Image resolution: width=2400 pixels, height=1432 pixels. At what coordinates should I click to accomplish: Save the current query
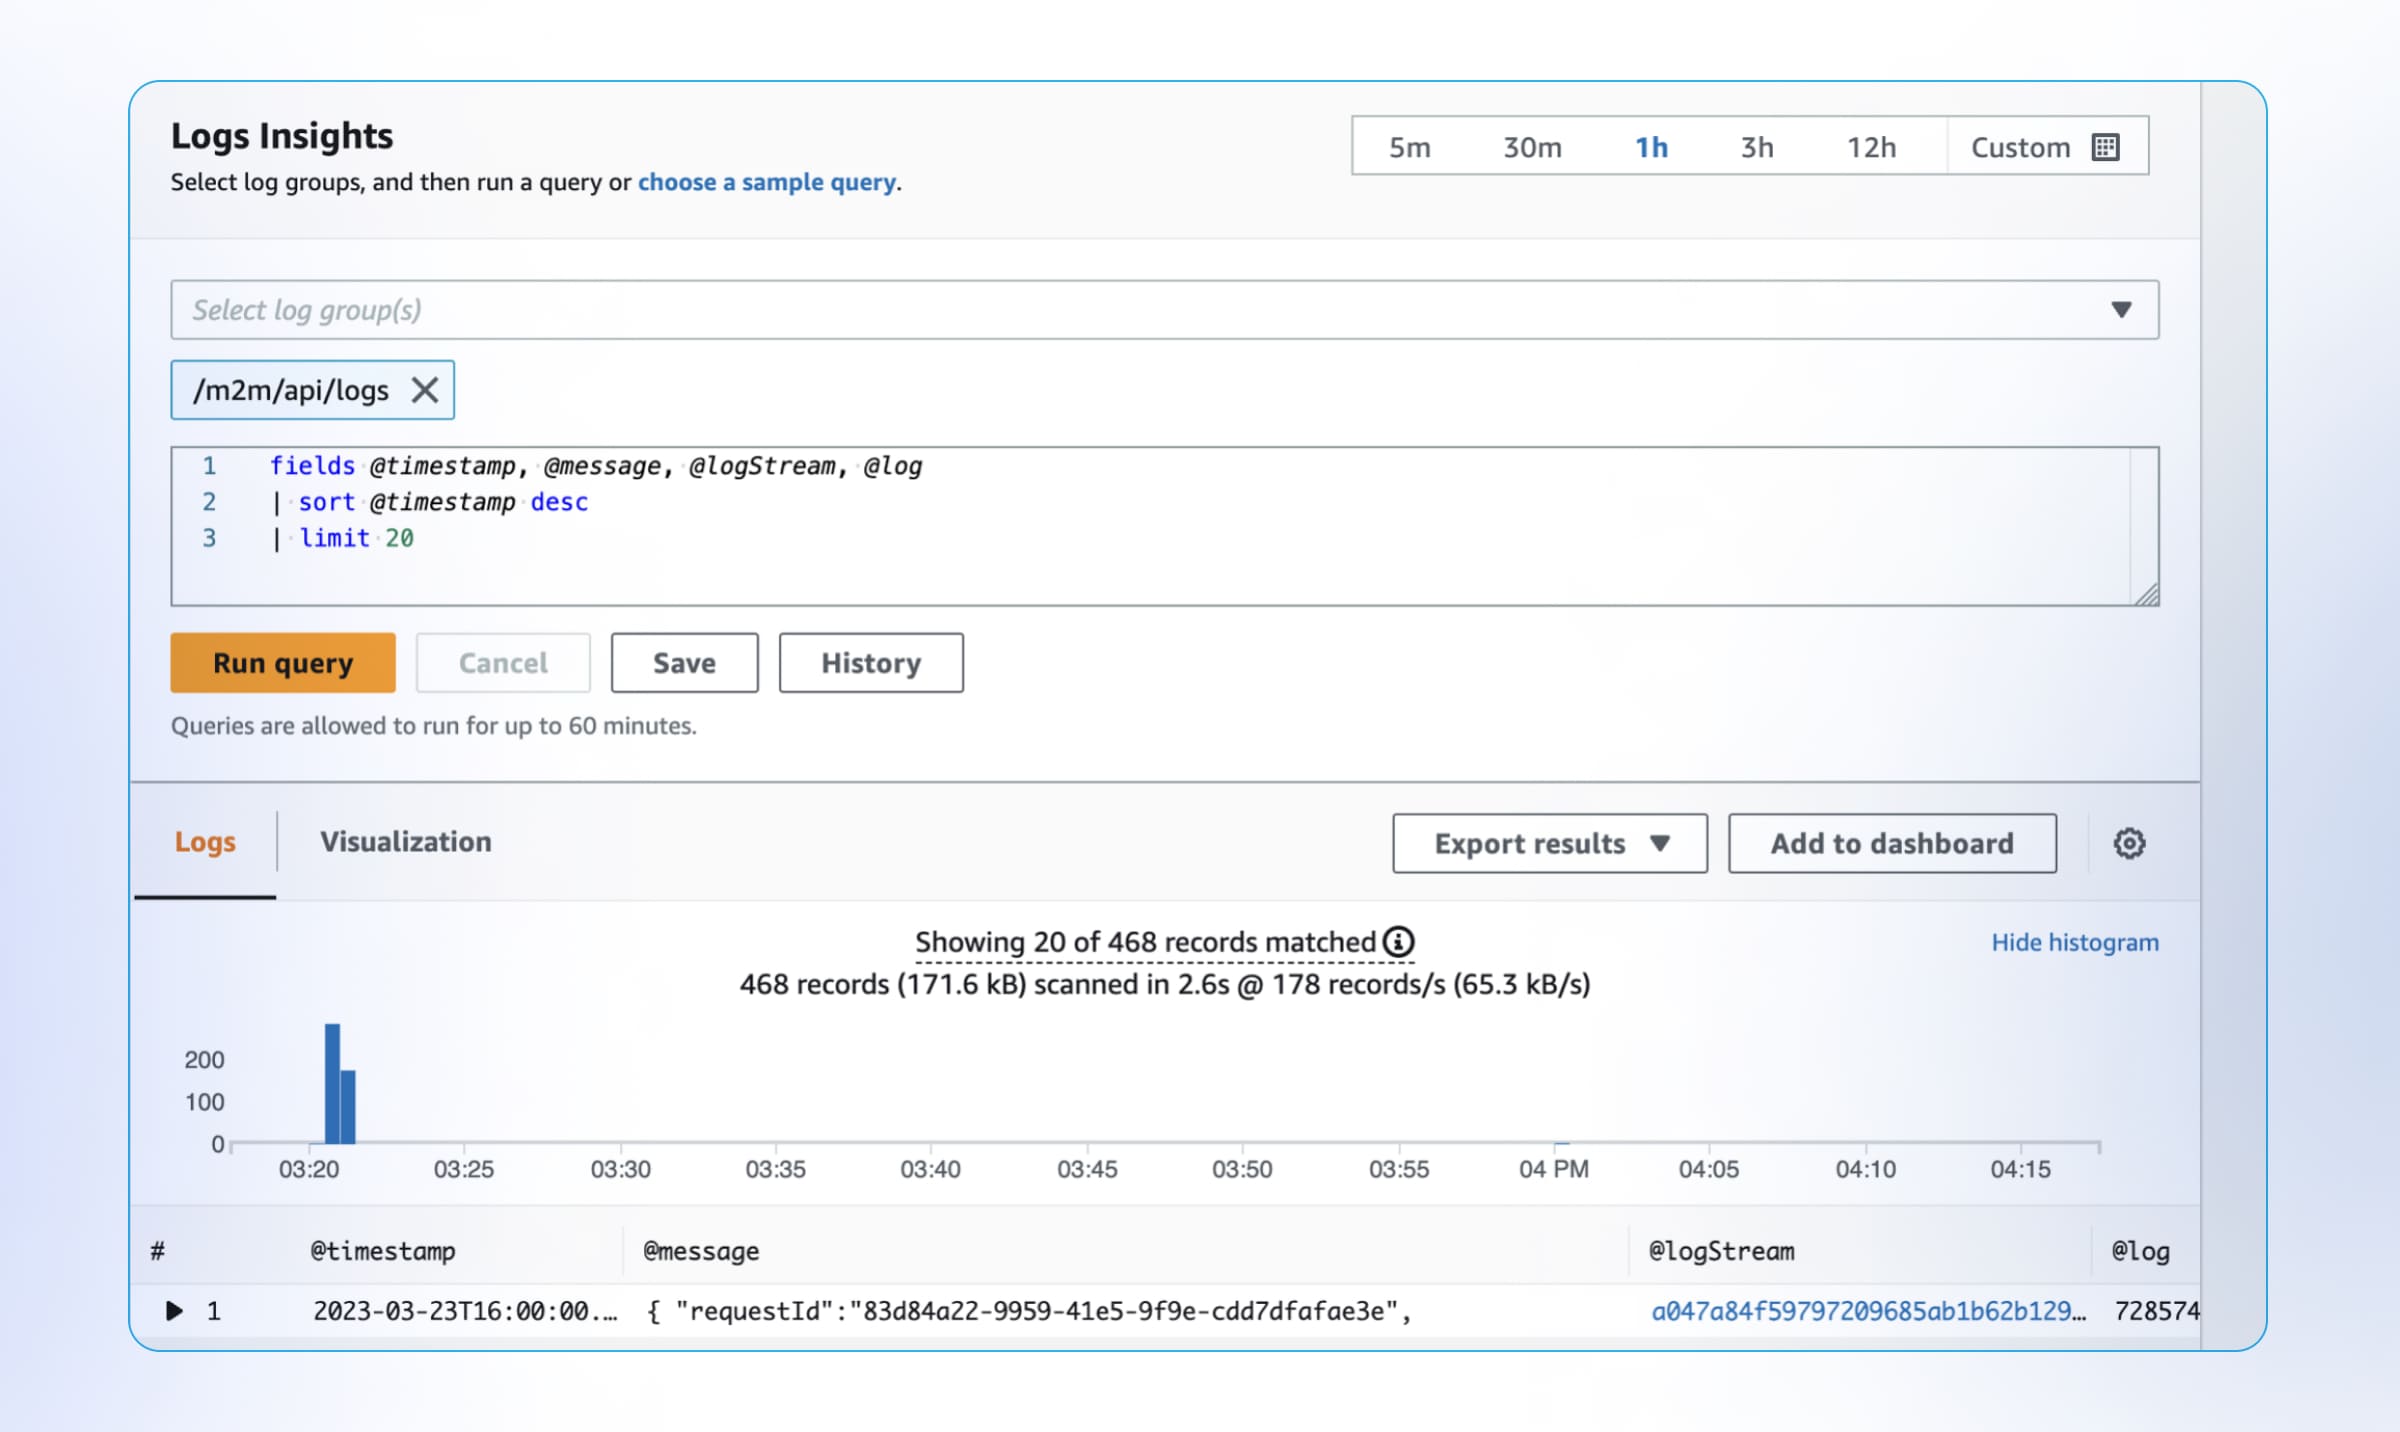[x=684, y=663]
